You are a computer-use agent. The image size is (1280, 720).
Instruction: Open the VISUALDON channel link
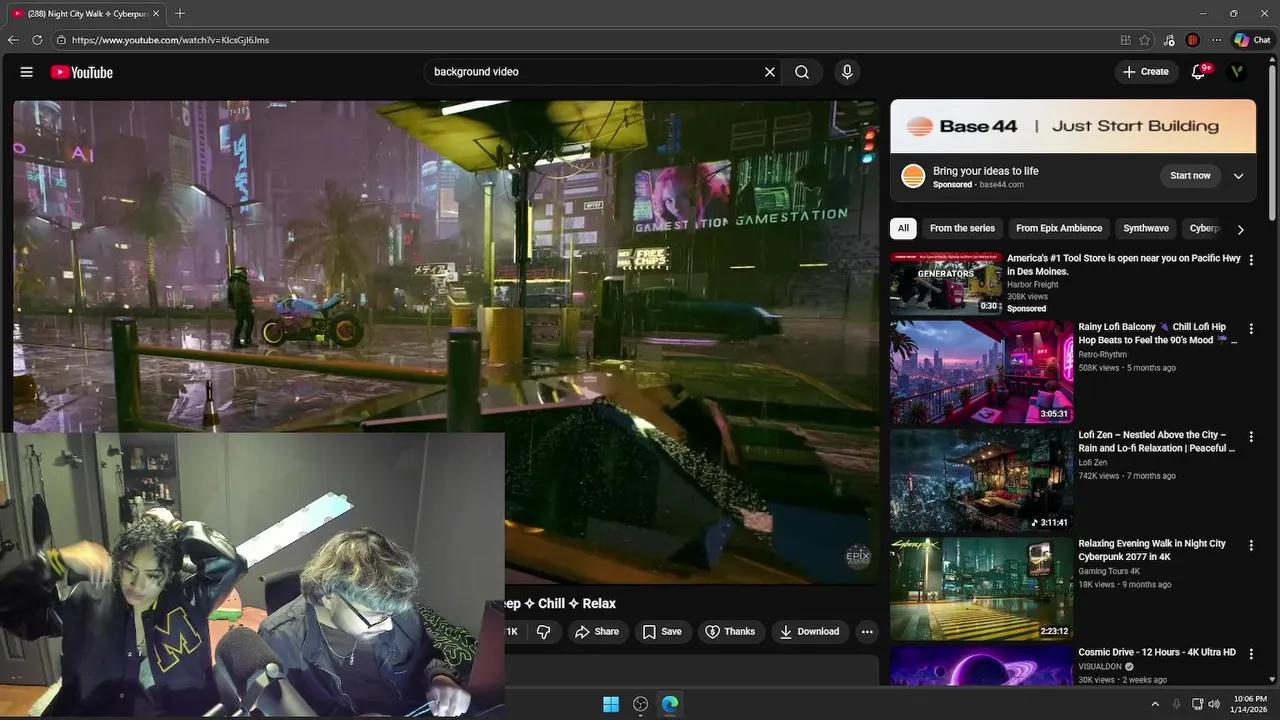point(1100,667)
